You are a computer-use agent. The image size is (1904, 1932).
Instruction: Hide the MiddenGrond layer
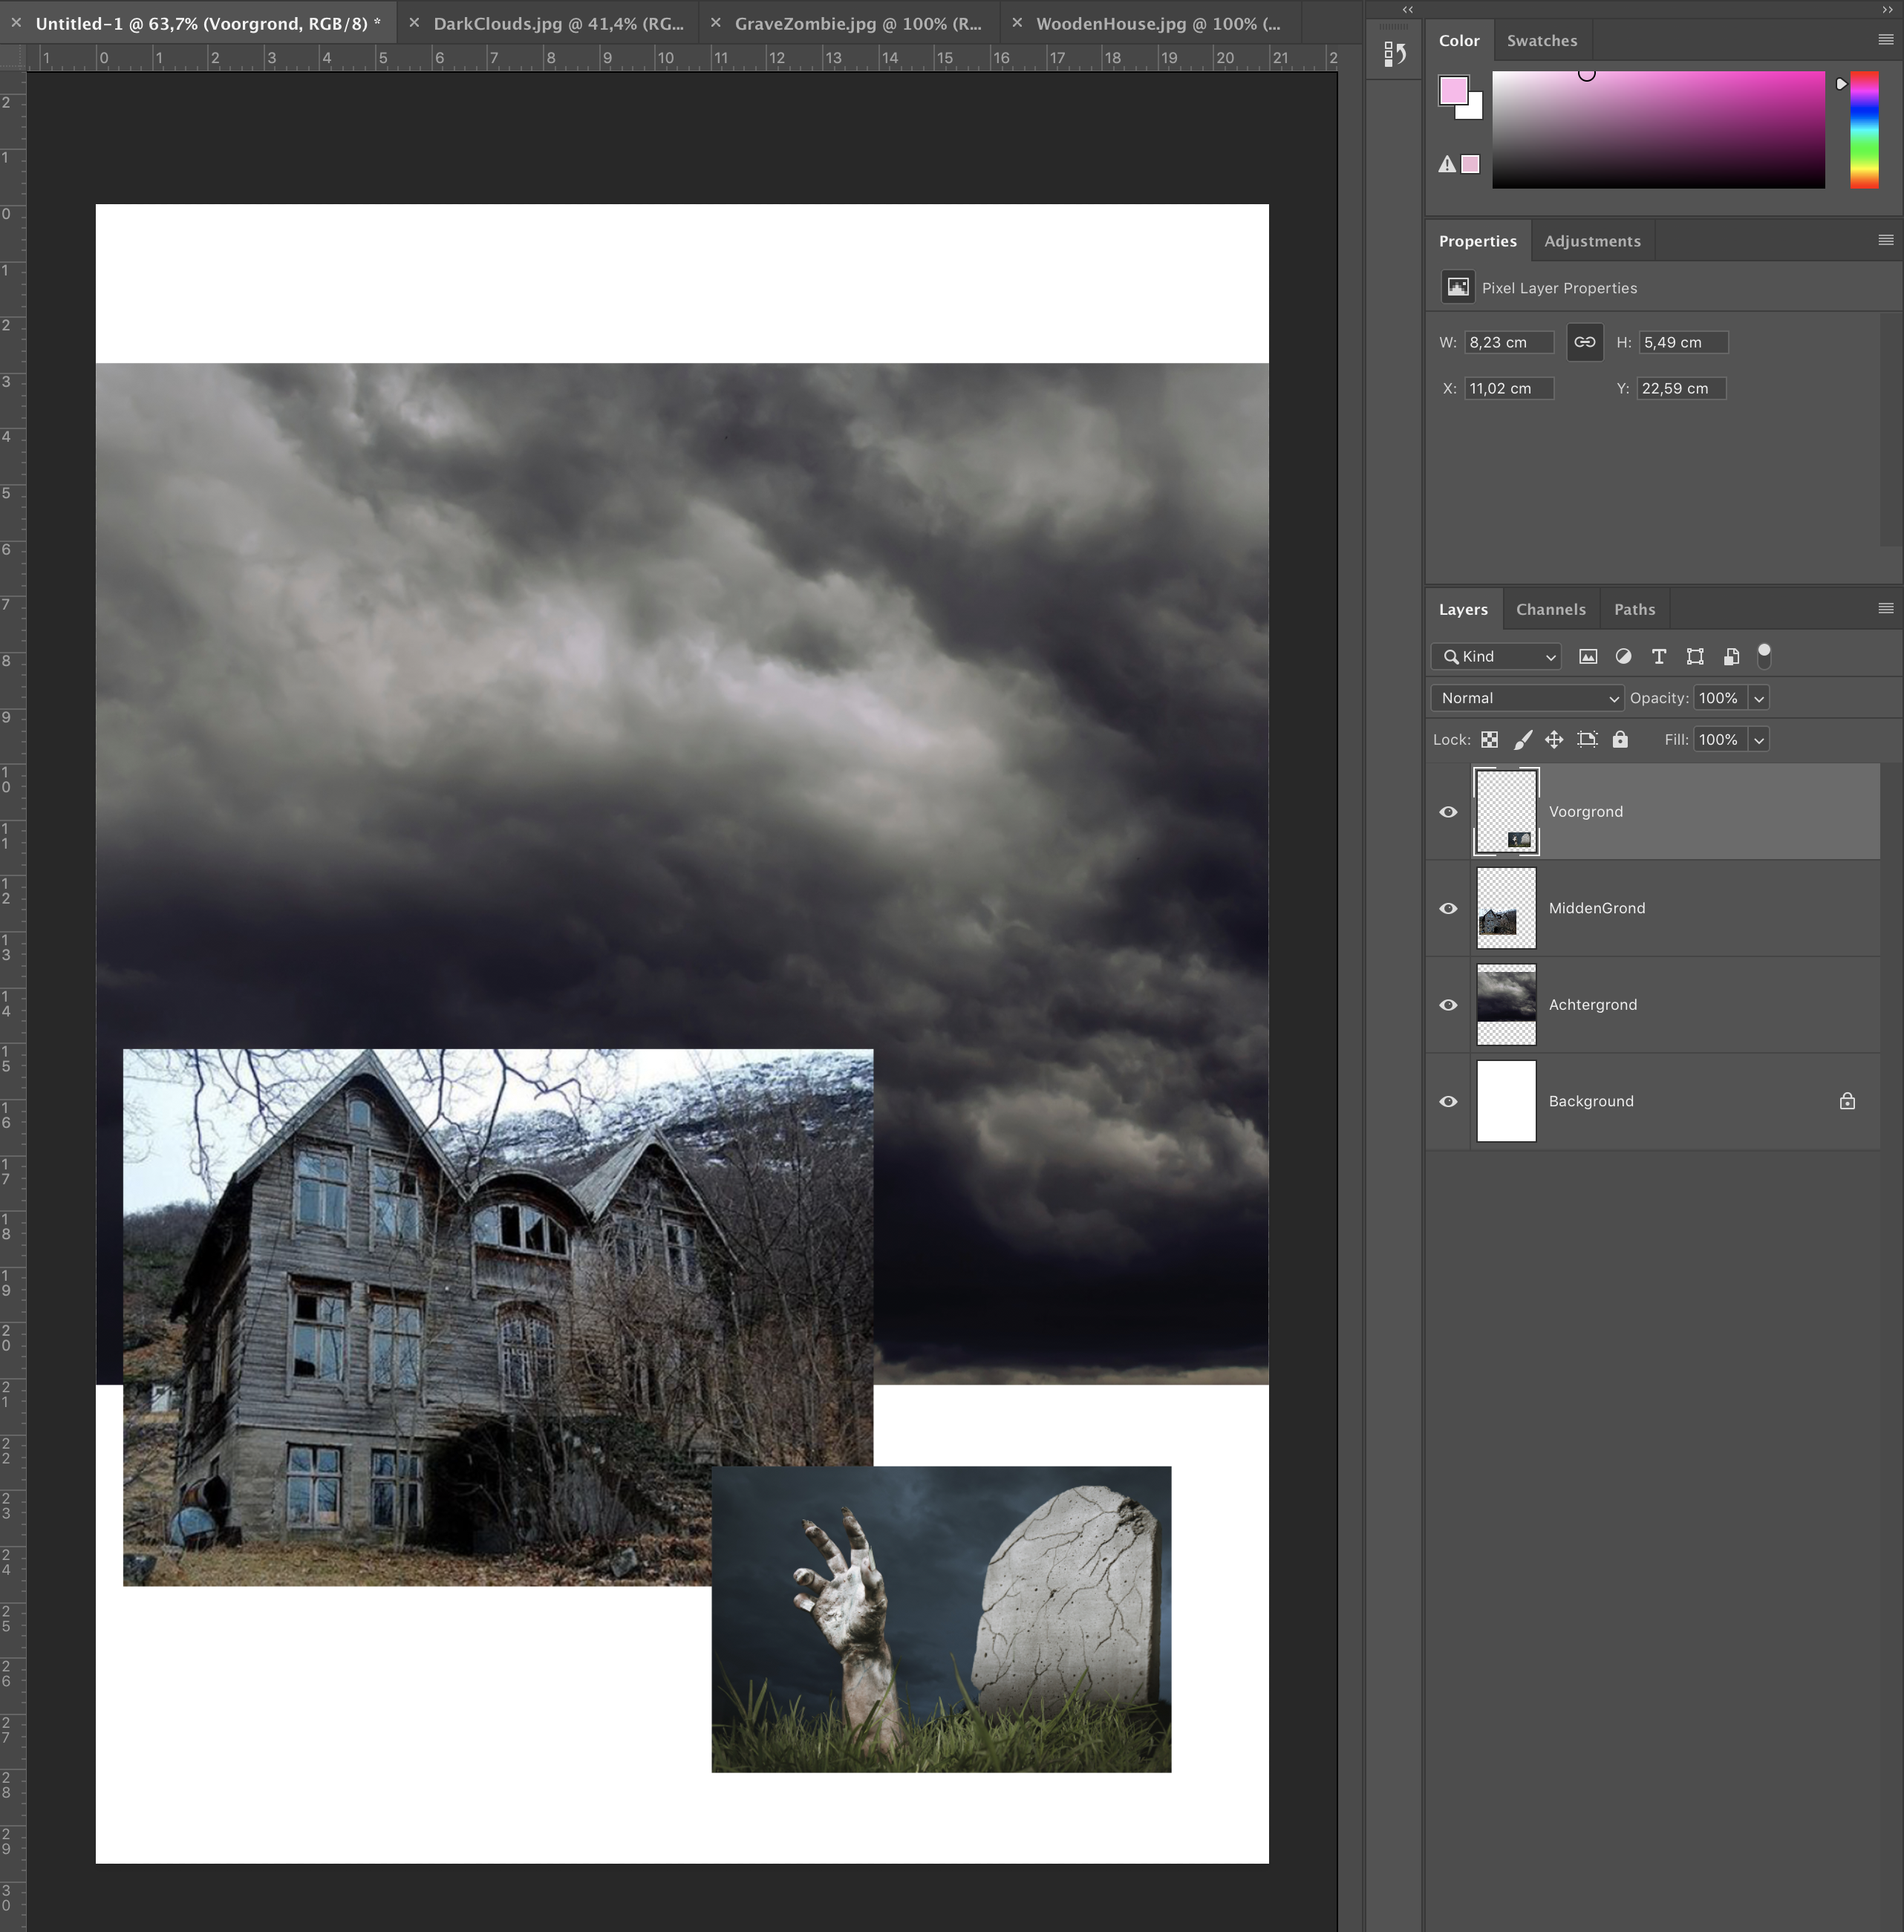tap(1448, 908)
